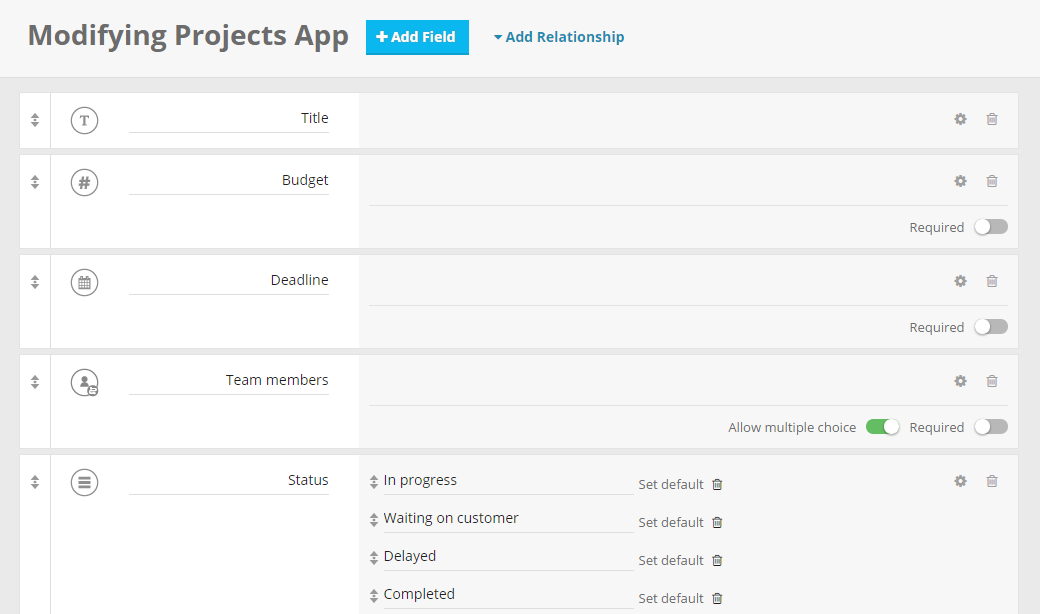Click the Status field list type icon
This screenshot has width=1040, height=614.
coord(84,482)
